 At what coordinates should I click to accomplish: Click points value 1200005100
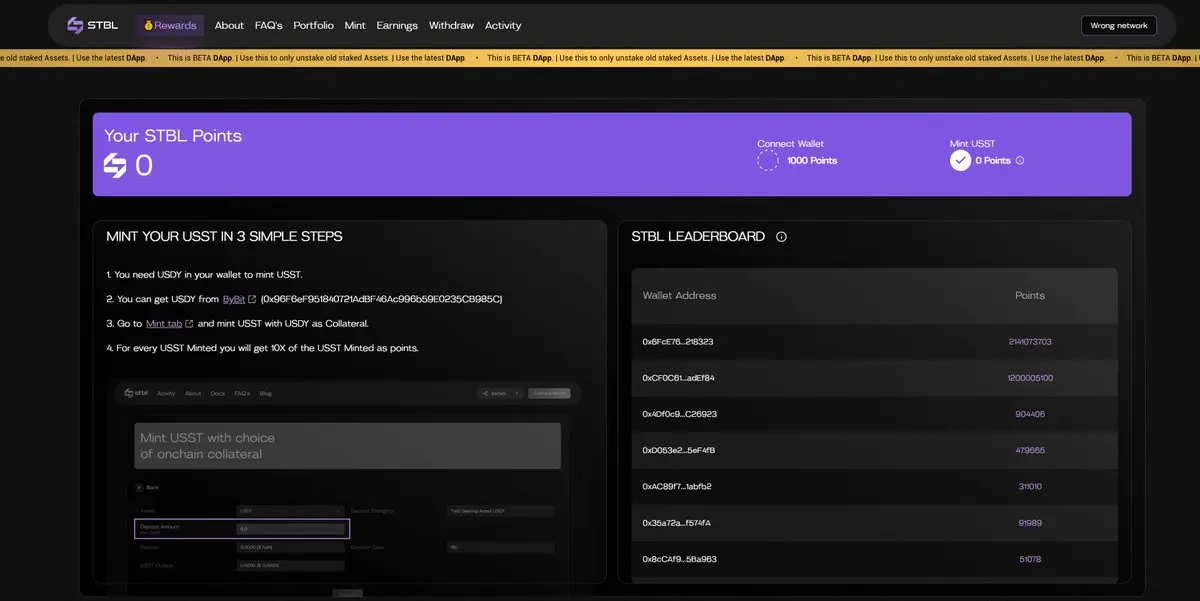click(x=1030, y=378)
